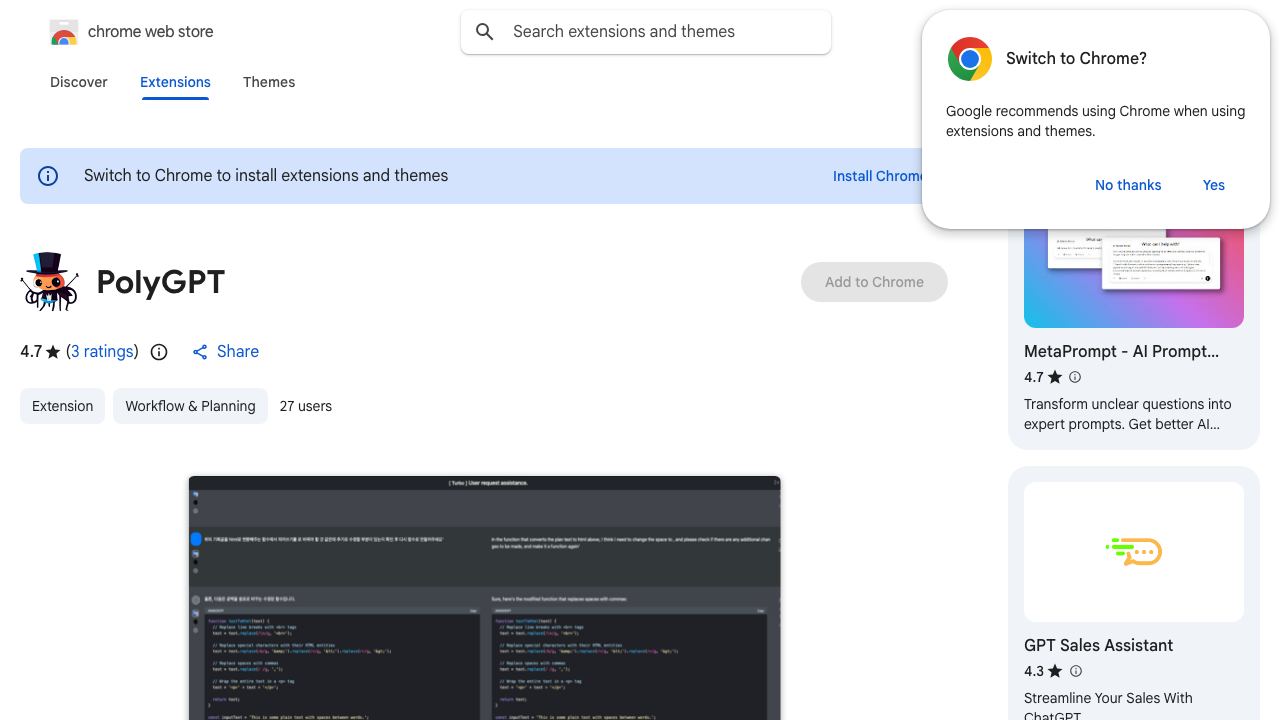Click the PolyGPT heading text
The height and width of the screenshot is (720, 1280).
pos(161,282)
